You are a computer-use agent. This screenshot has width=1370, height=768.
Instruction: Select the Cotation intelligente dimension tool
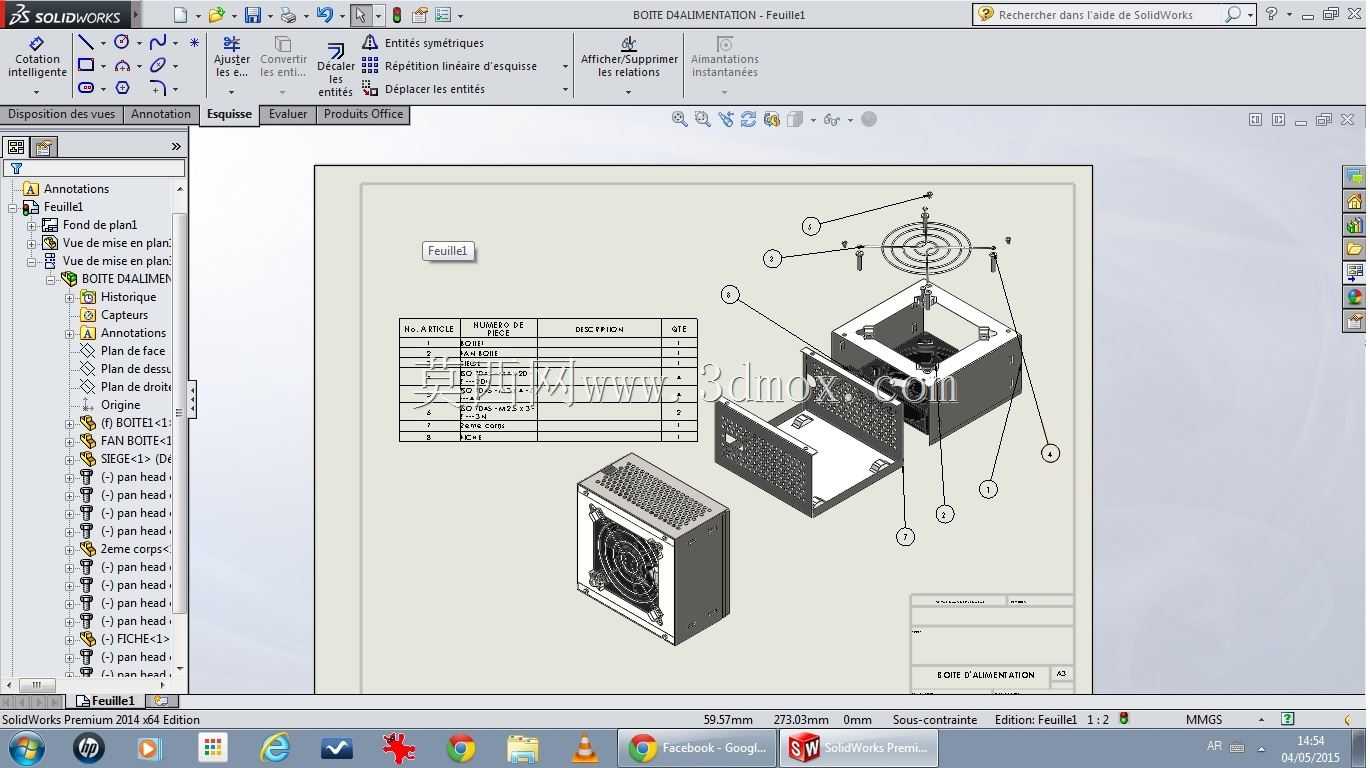[37, 58]
